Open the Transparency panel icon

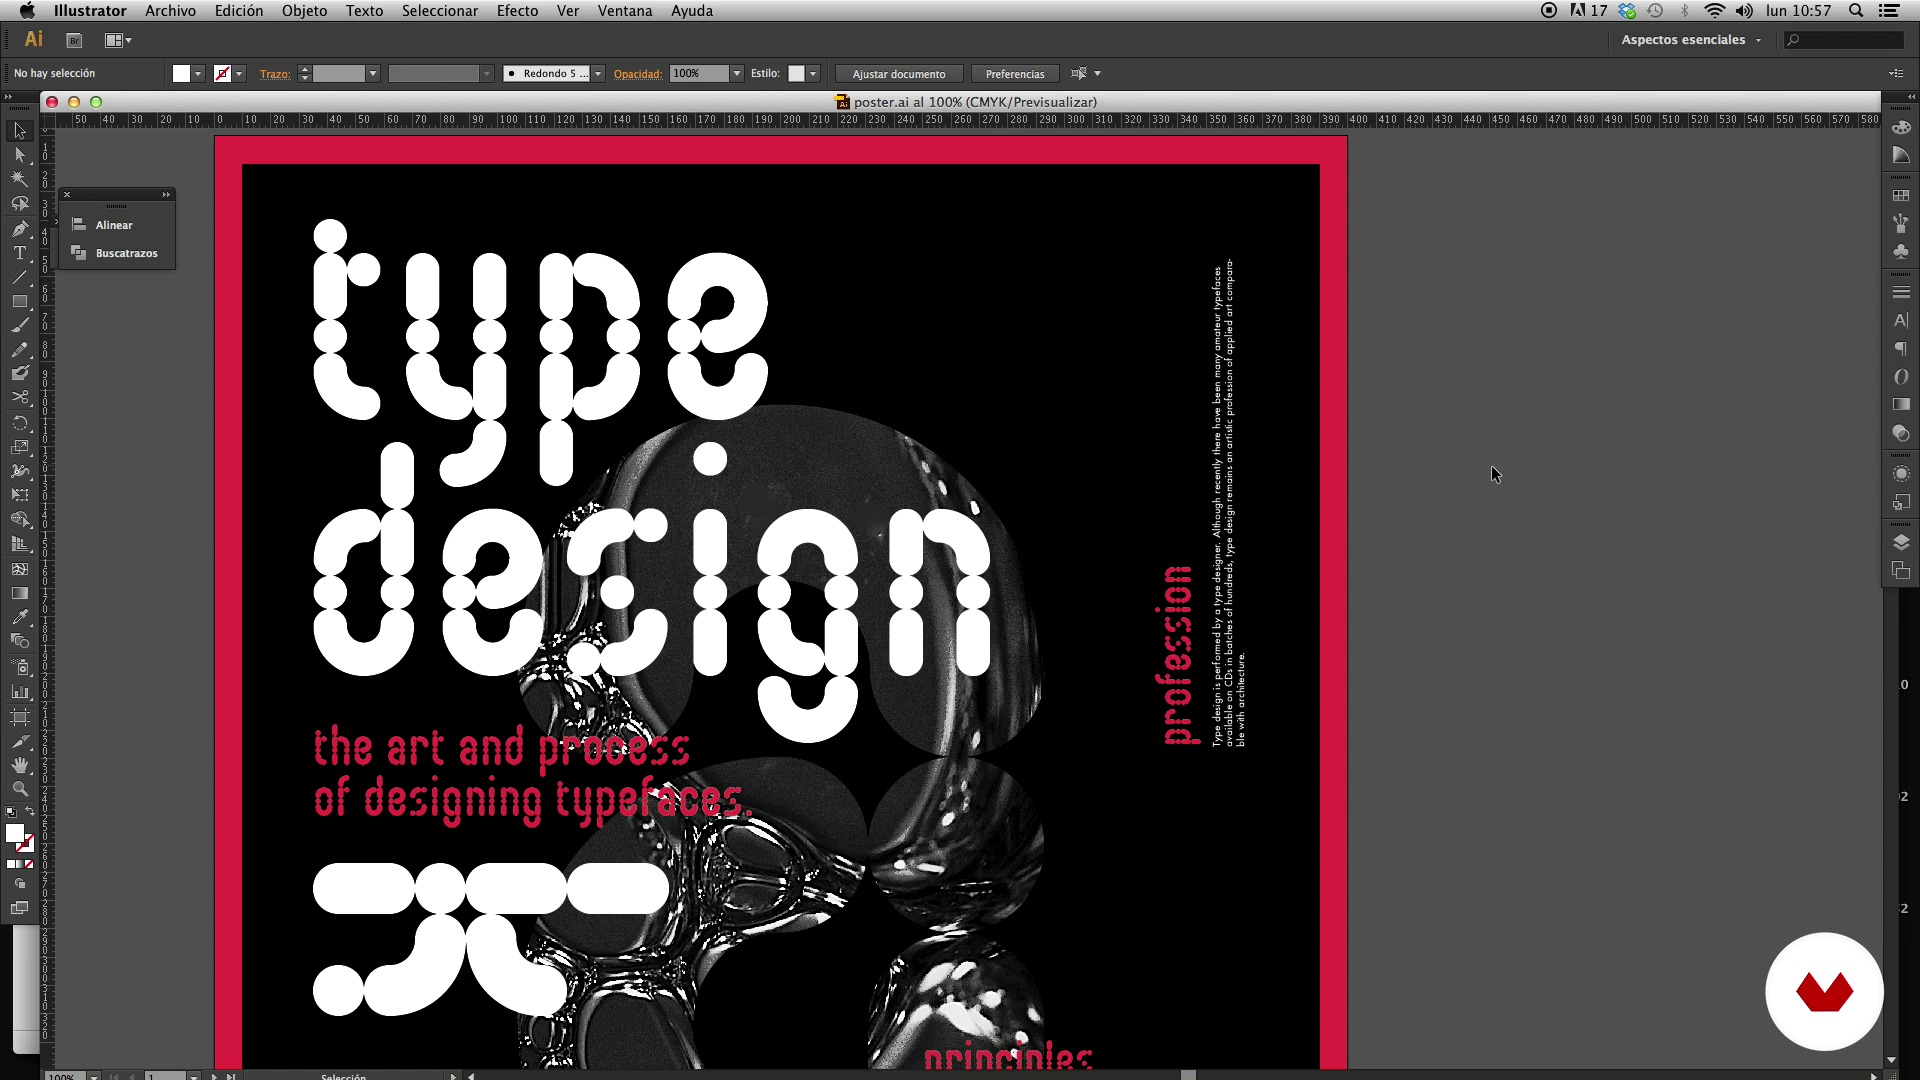point(1901,433)
